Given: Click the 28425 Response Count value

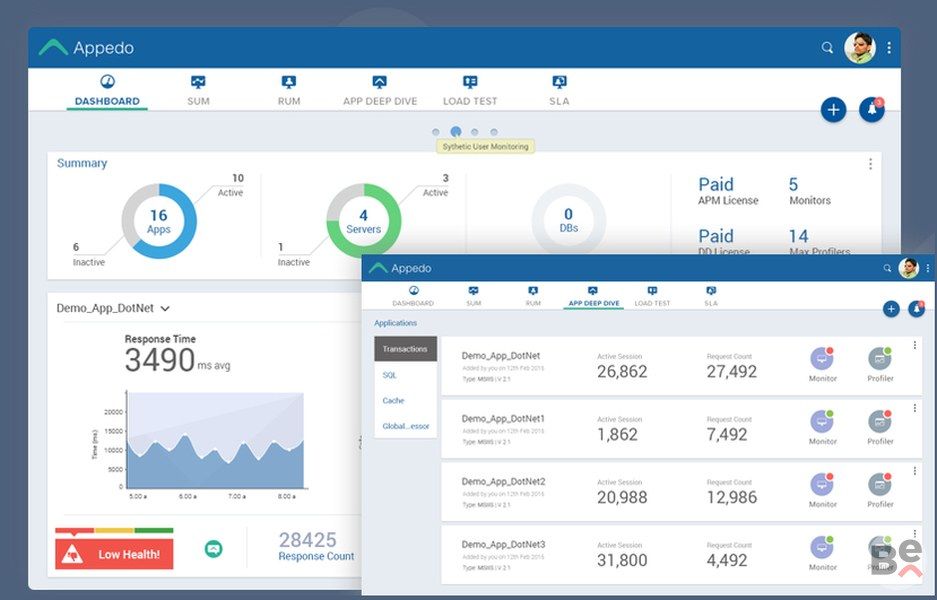Looking at the screenshot, I should 308,540.
